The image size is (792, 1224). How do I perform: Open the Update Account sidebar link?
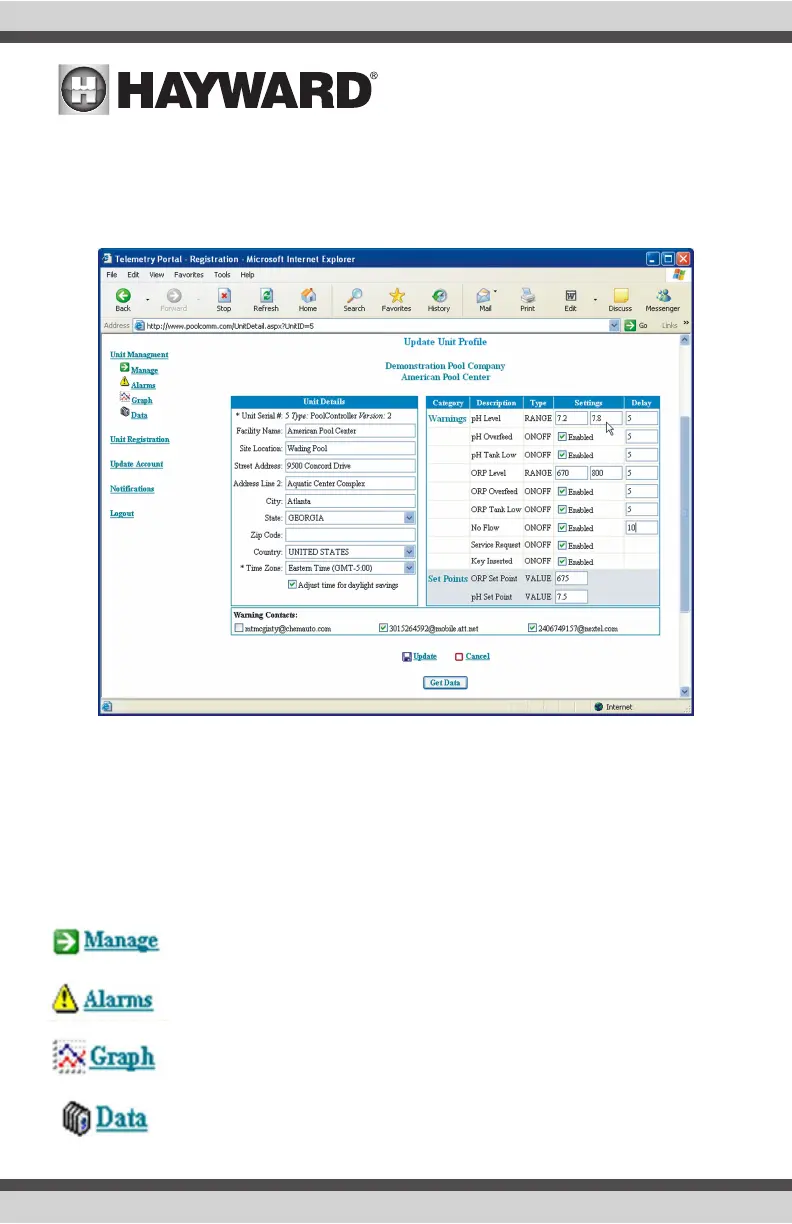137,464
